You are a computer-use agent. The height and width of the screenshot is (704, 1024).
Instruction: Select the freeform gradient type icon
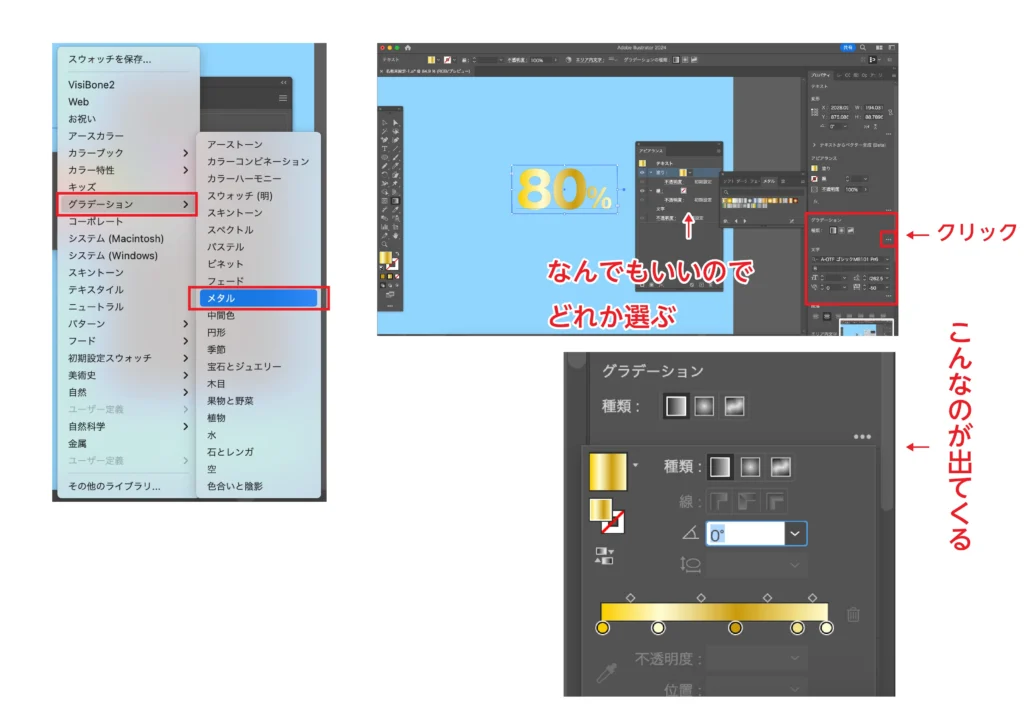click(780, 467)
